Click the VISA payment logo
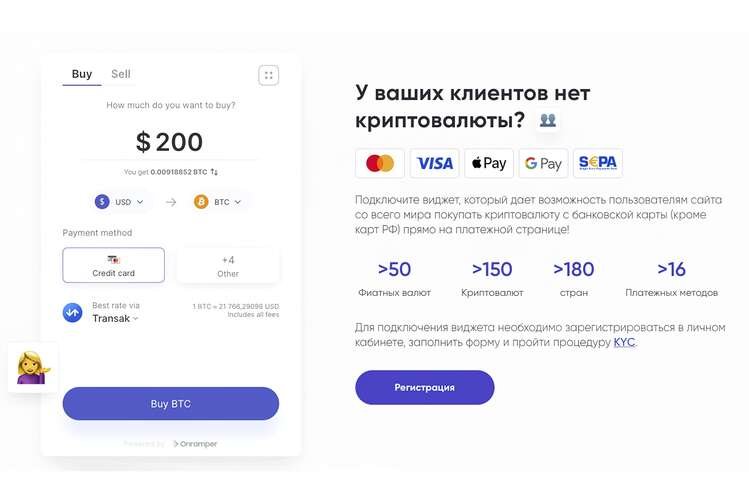The height and width of the screenshot is (503, 749). [435, 163]
